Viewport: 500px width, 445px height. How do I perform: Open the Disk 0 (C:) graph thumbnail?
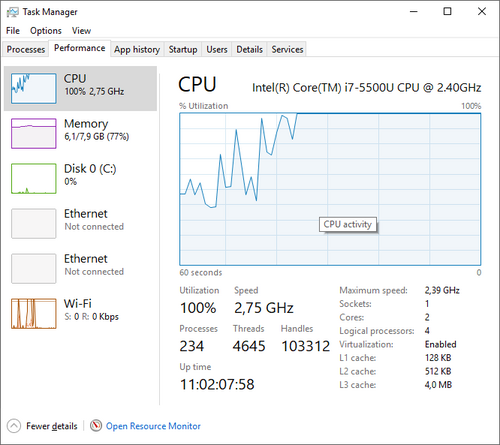(x=34, y=178)
